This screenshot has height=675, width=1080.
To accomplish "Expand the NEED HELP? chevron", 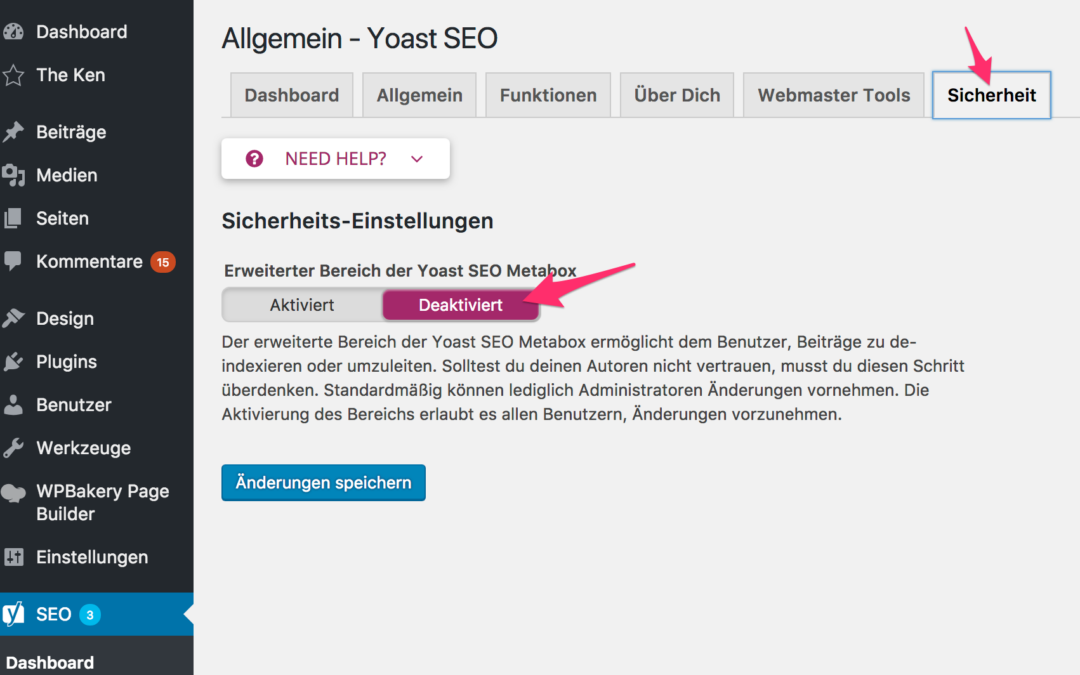I will click(417, 159).
